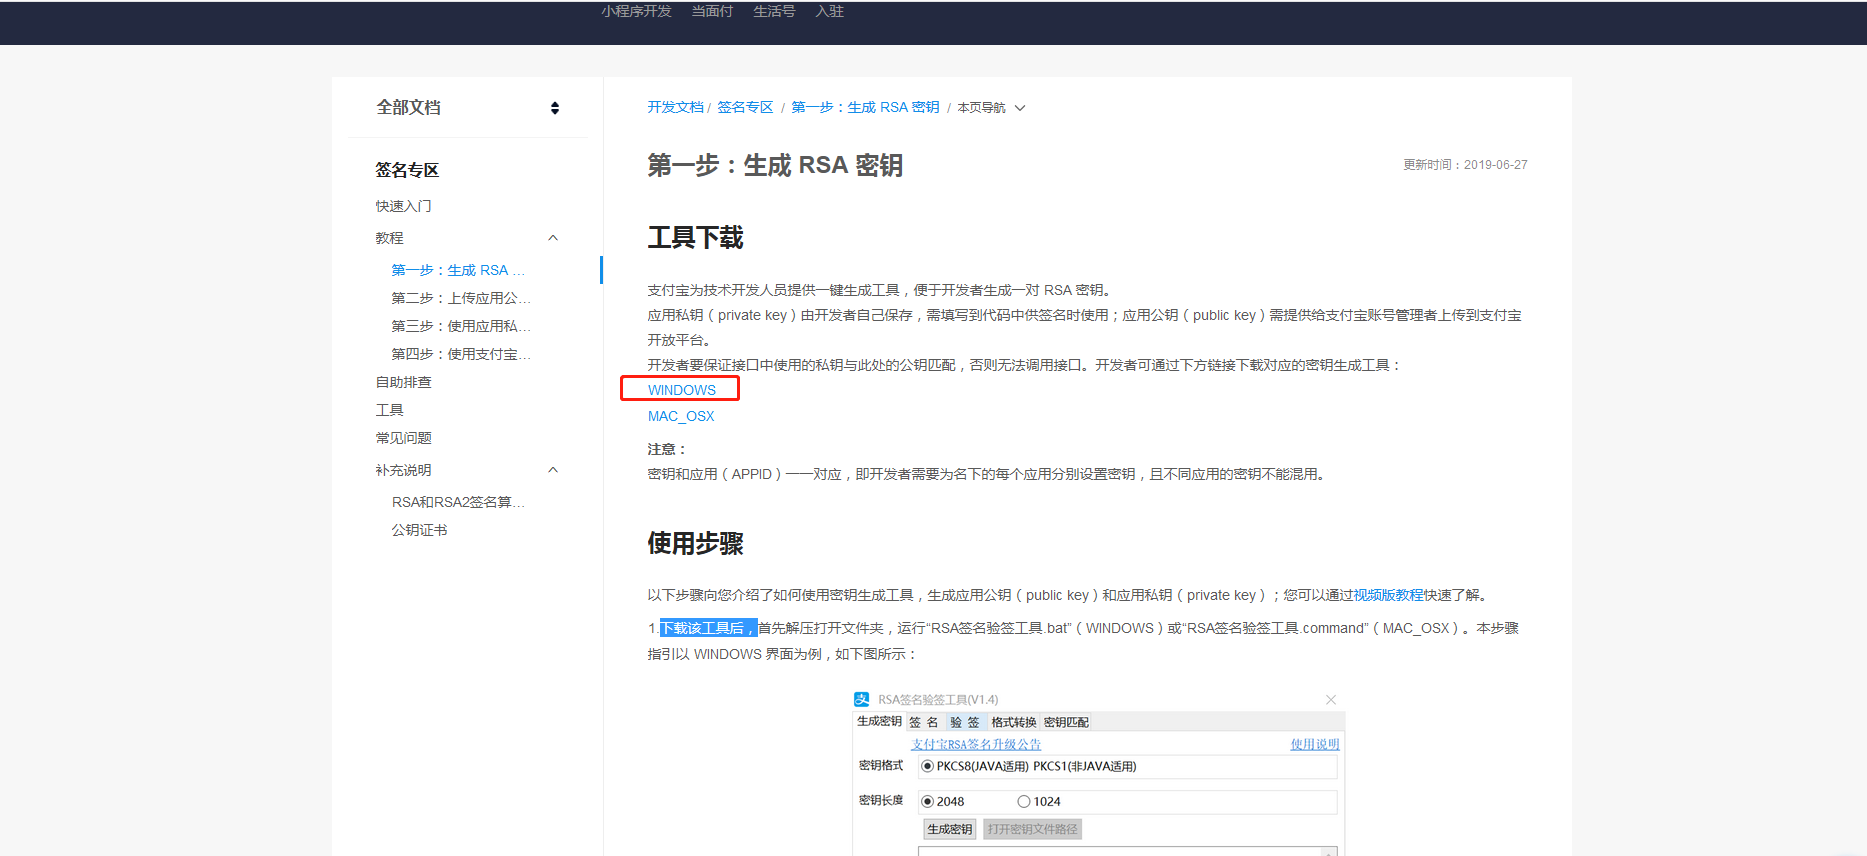Viewport: 1867px width, 856px height.
Task: Open 自助排查 in sidebar
Action: click(404, 382)
